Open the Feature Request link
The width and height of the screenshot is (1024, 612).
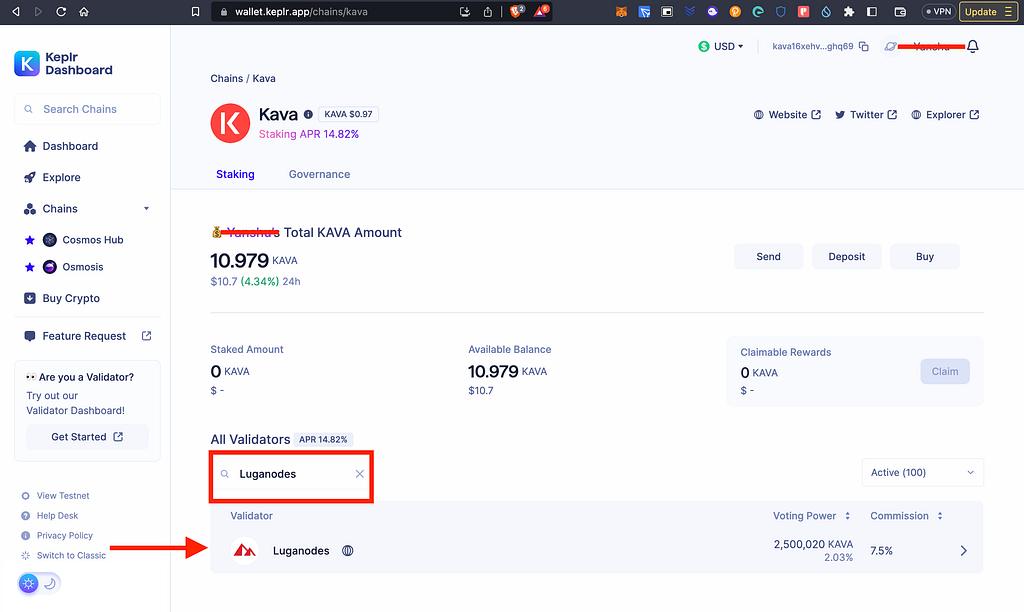(88, 336)
